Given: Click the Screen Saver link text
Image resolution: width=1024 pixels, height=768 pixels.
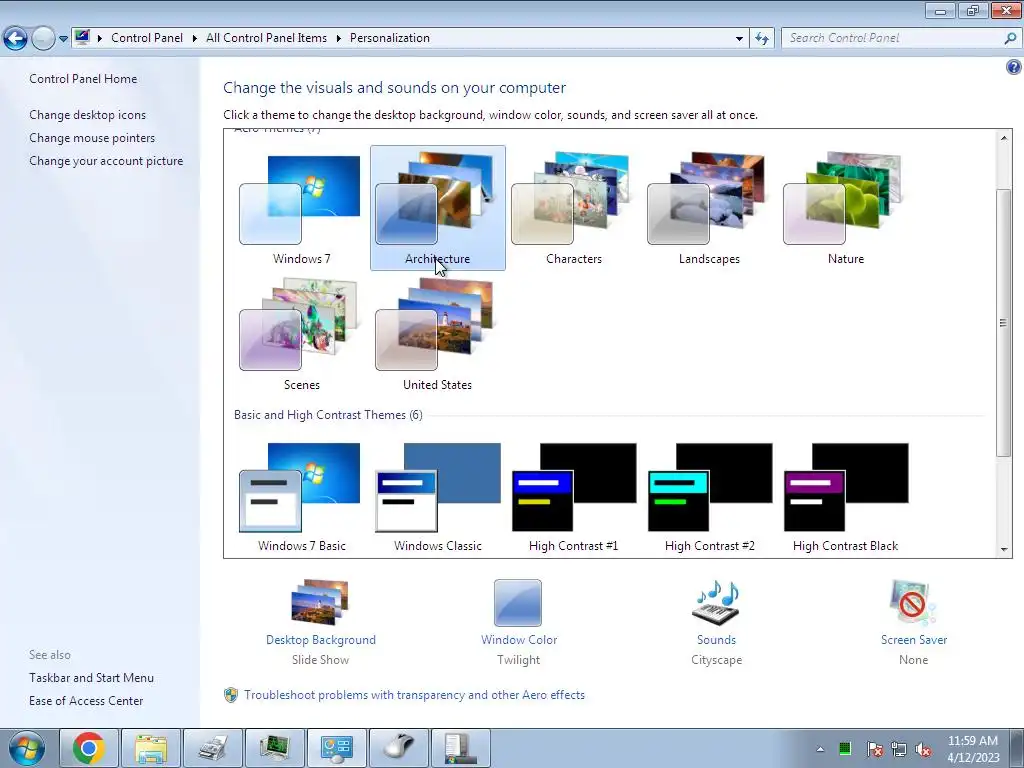Looking at the screenshot, I should (x=914, y=640).
